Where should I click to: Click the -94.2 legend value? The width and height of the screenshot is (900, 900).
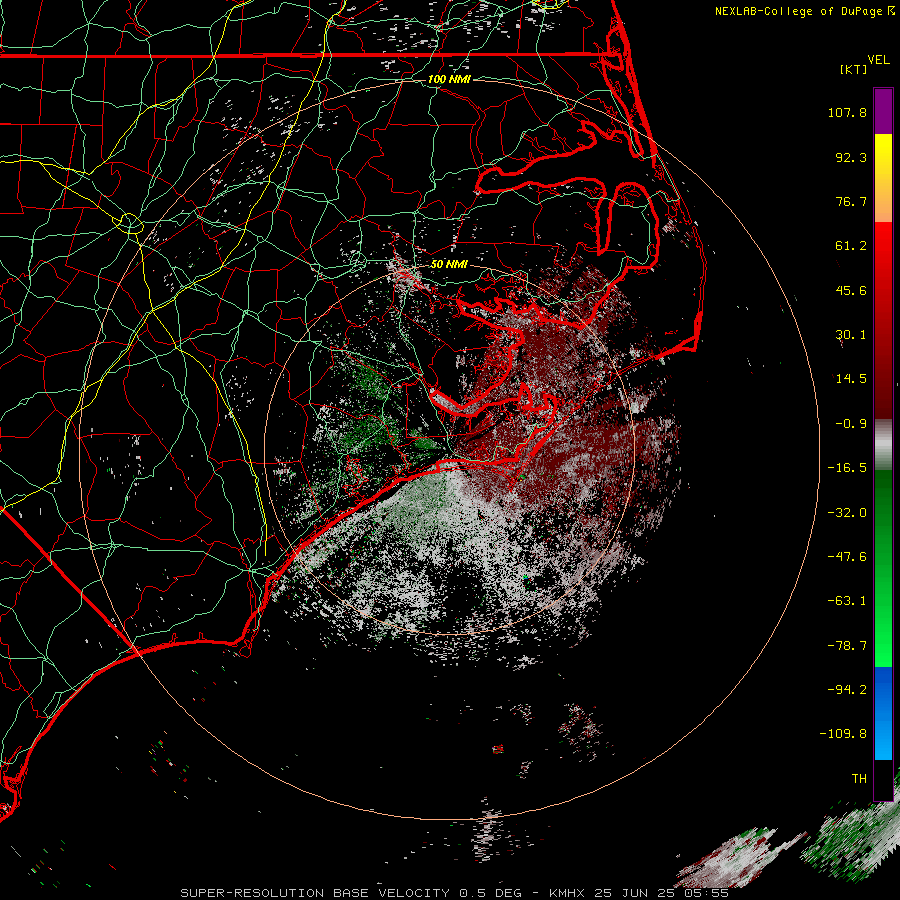[x=847, y=690]
